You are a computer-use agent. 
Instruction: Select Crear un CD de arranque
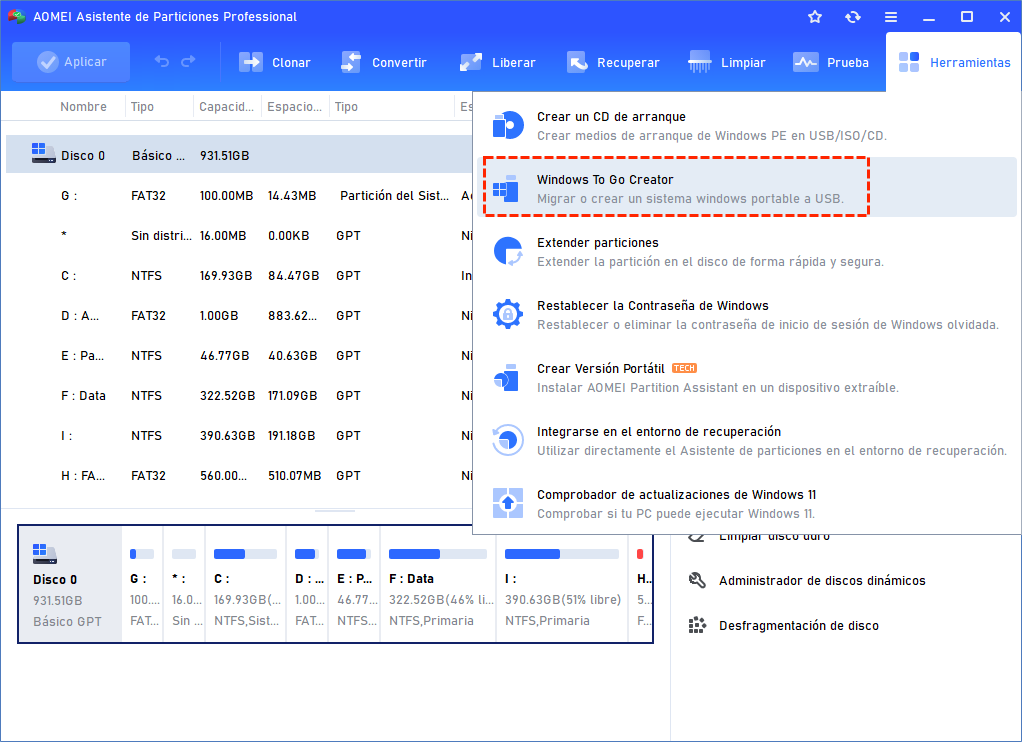pyautogui.click(x=747, y=126)
